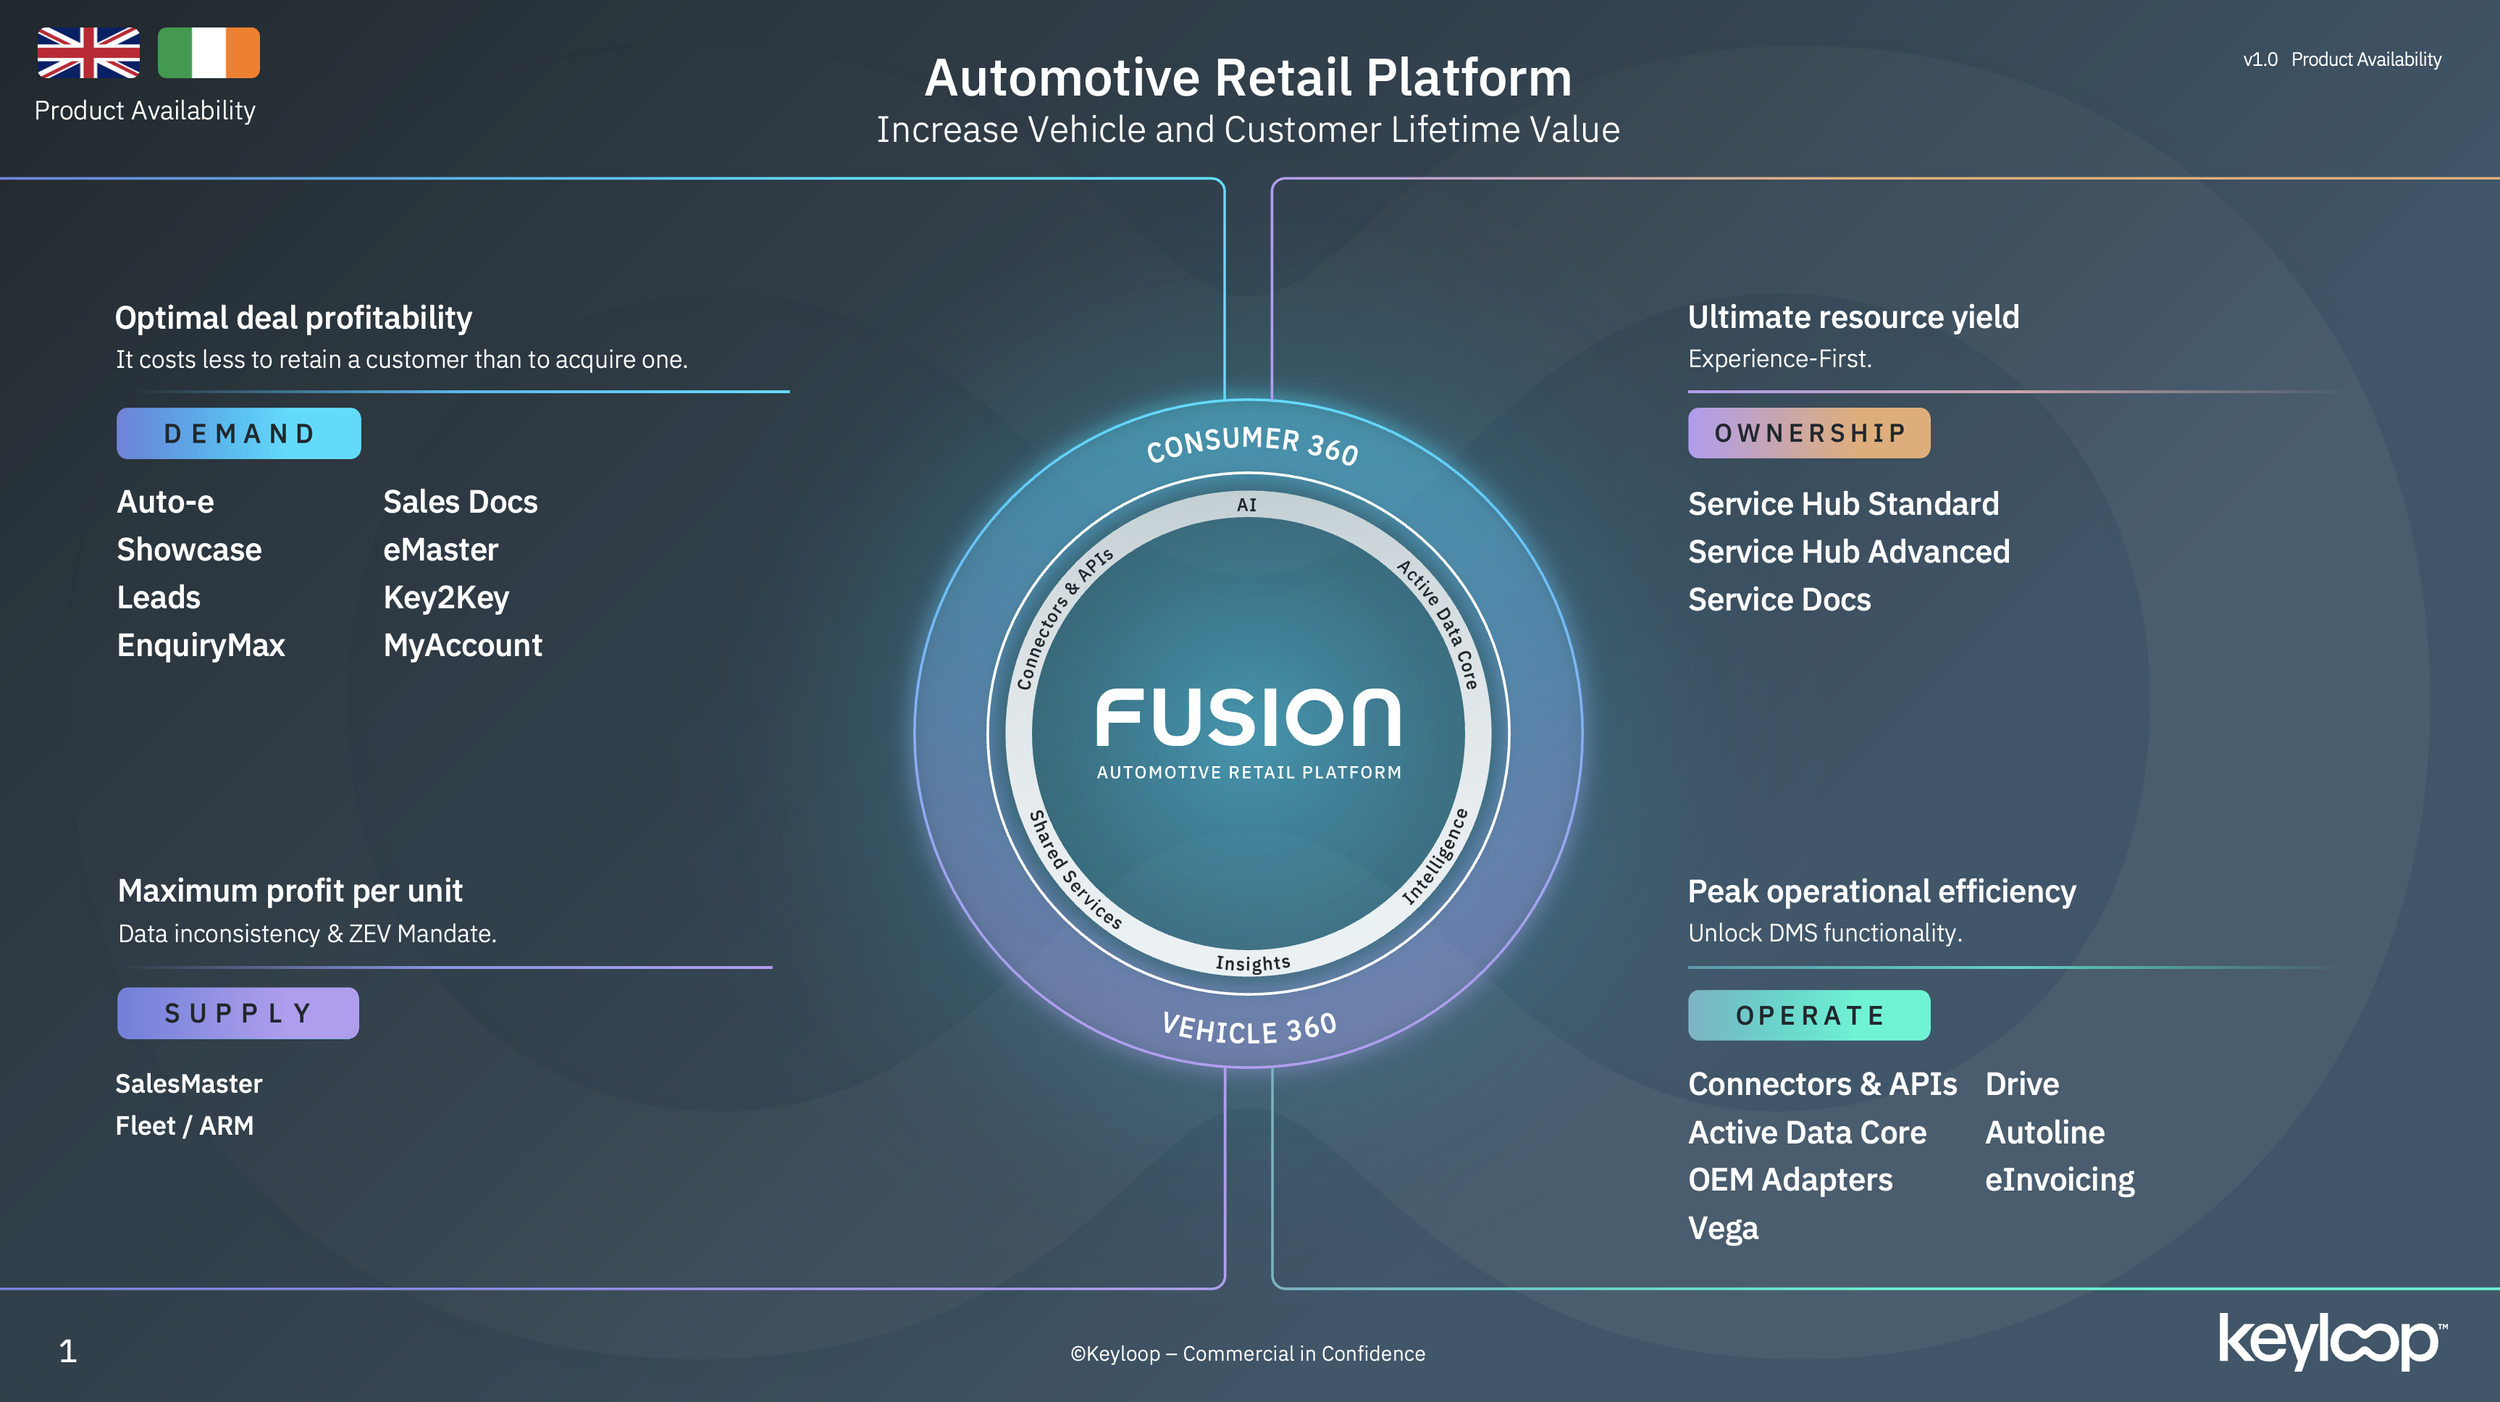Select the OWNERSHIP badge

(1809, 433)
